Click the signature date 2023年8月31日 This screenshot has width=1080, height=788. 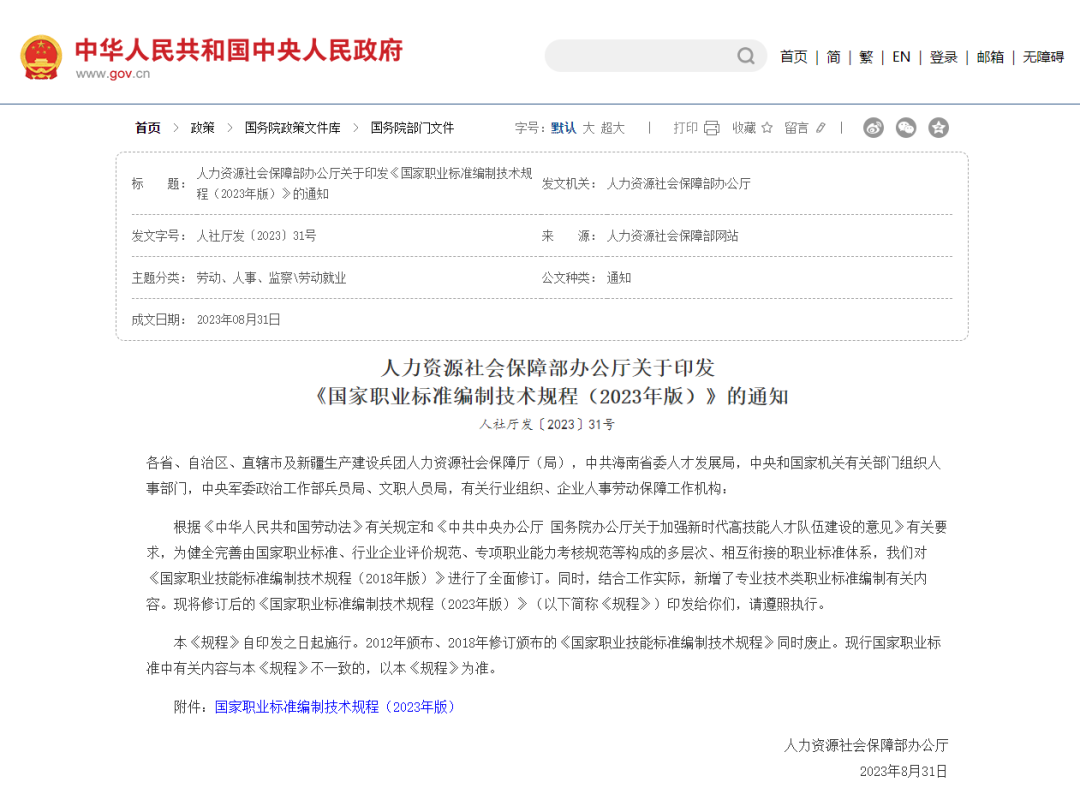point(903,771)
